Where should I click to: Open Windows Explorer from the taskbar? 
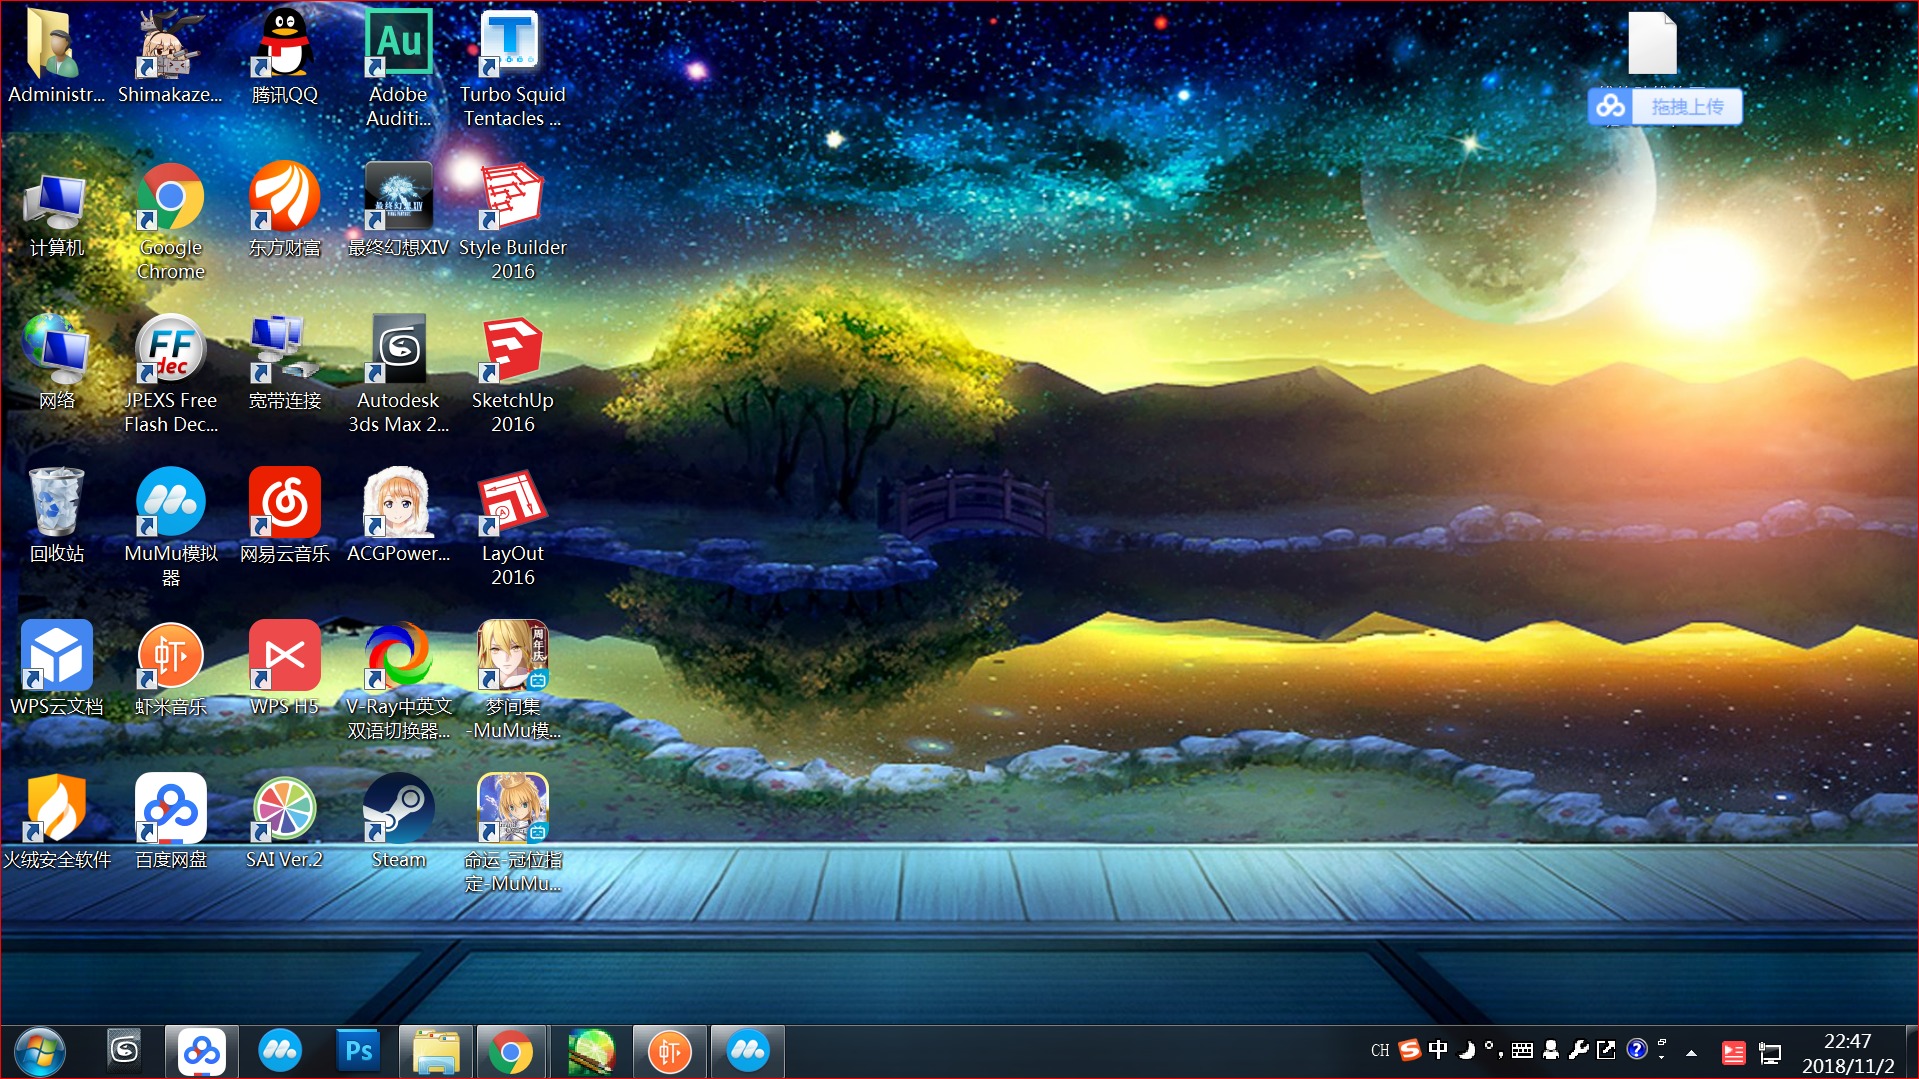point(436,1051)
